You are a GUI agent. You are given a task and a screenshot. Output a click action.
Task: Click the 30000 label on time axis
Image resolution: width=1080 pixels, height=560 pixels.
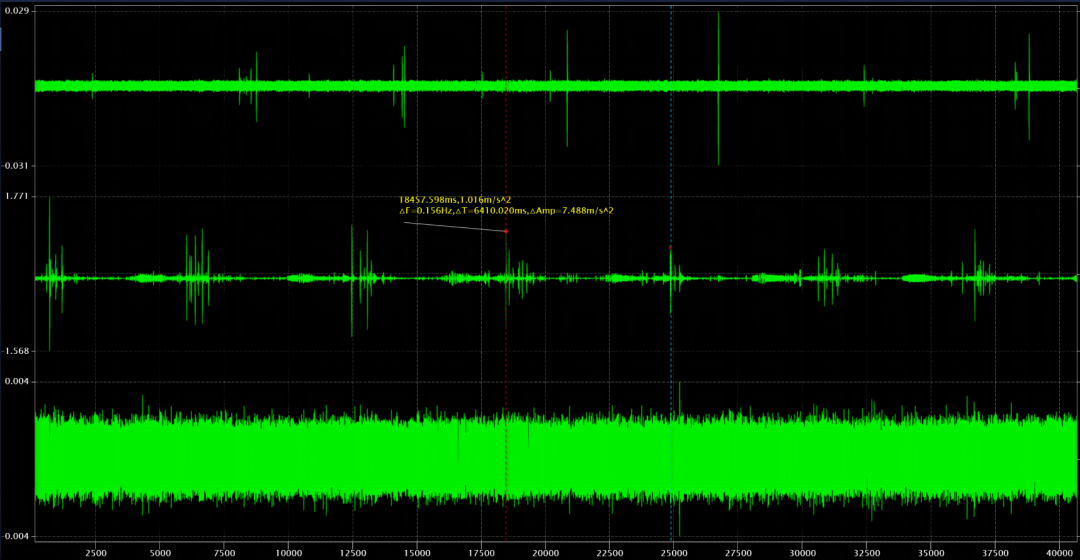pyautogui.click(x=803, y=551)
